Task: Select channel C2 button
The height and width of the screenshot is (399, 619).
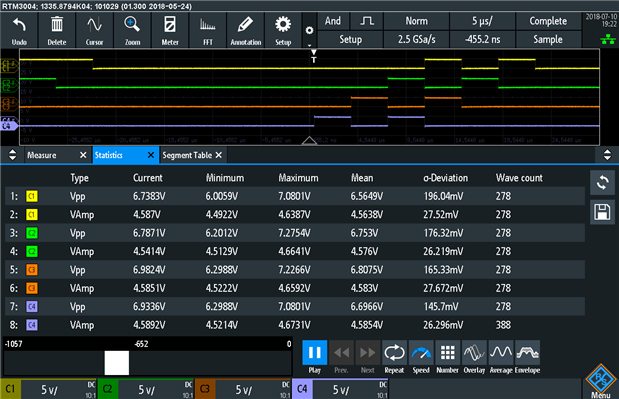Action: coord(107,389)
